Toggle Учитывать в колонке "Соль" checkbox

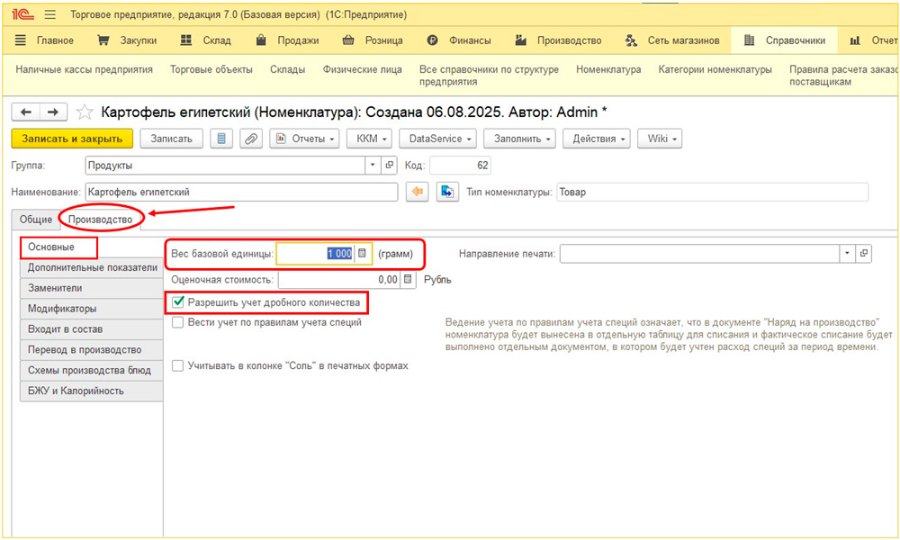178,366
